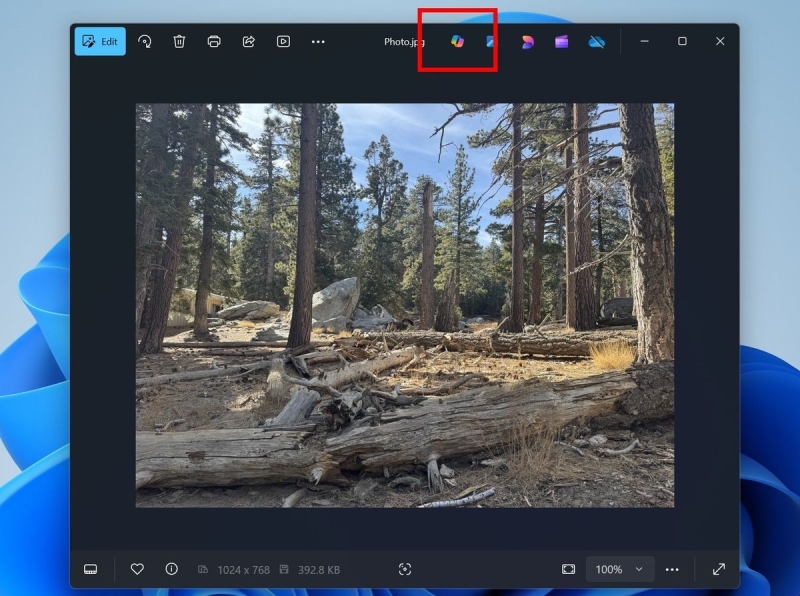Screen dimensions: 800x596
Task: Rotate the photo counterclockwise
Action: pos(144,41)
